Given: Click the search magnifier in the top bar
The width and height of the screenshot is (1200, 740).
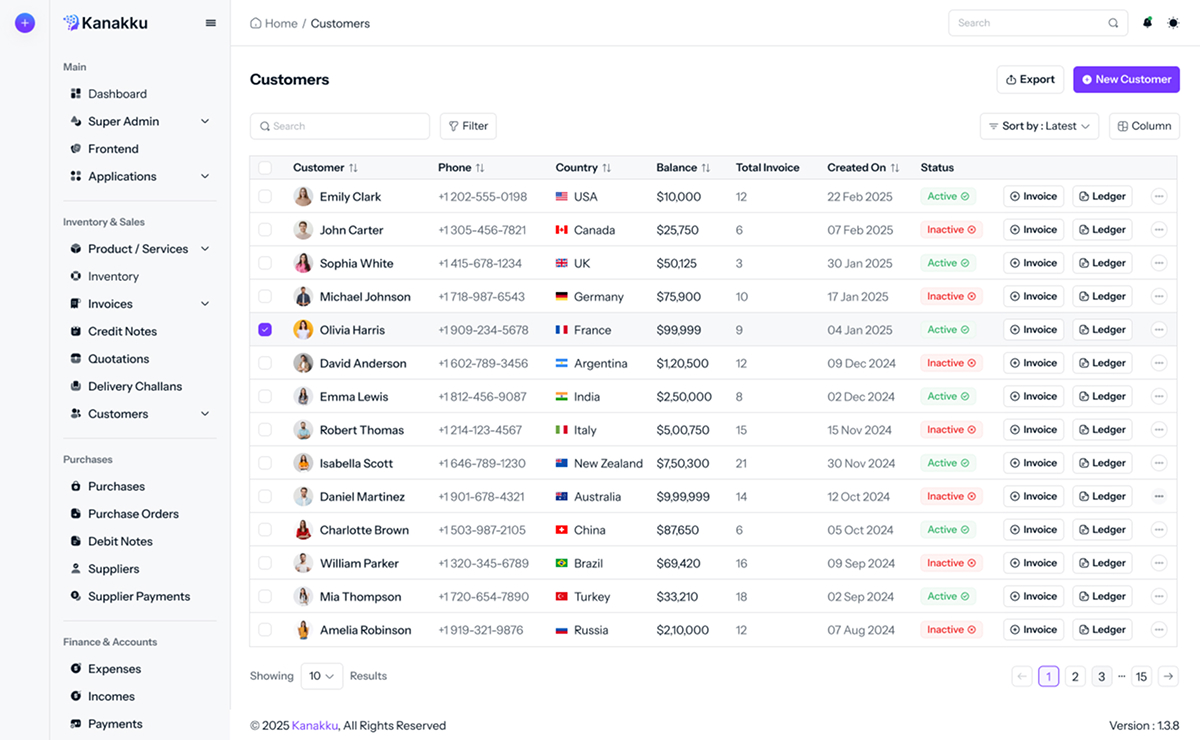Looking at the screenshot, I should (x=1113, y=22).
